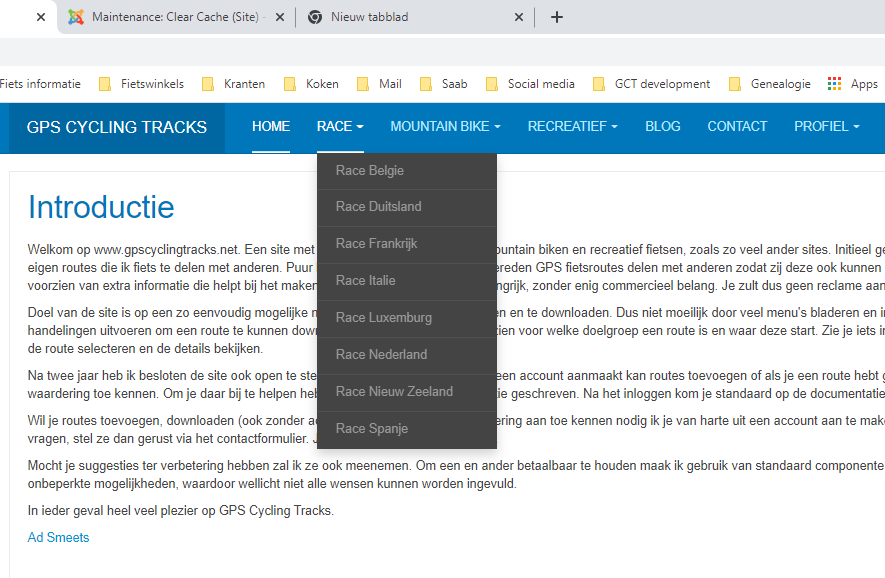The height and width of the screenshot is (578, 885).
Task: Close the Nieuw tabblad tab
Action: [x=519, y=17]
